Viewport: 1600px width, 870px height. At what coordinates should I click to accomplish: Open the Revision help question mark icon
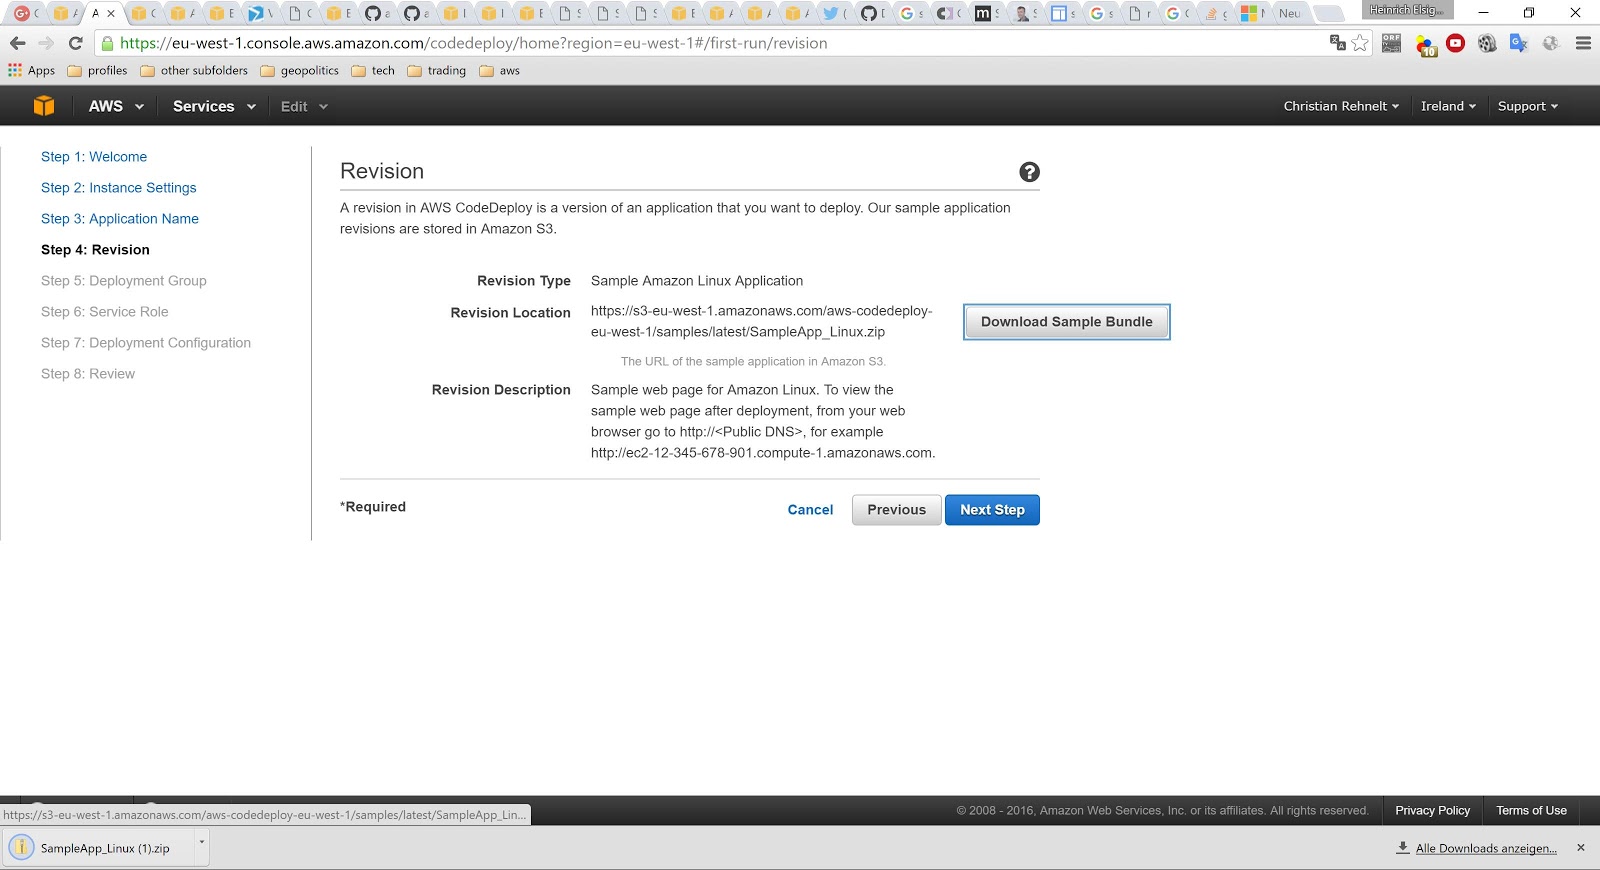[x=1029, y=172]
